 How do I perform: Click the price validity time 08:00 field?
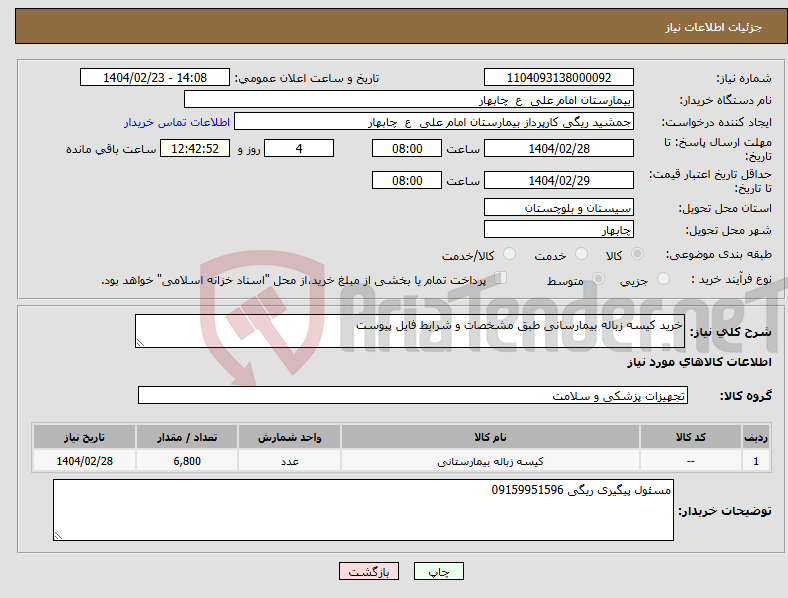click(407, 180)
